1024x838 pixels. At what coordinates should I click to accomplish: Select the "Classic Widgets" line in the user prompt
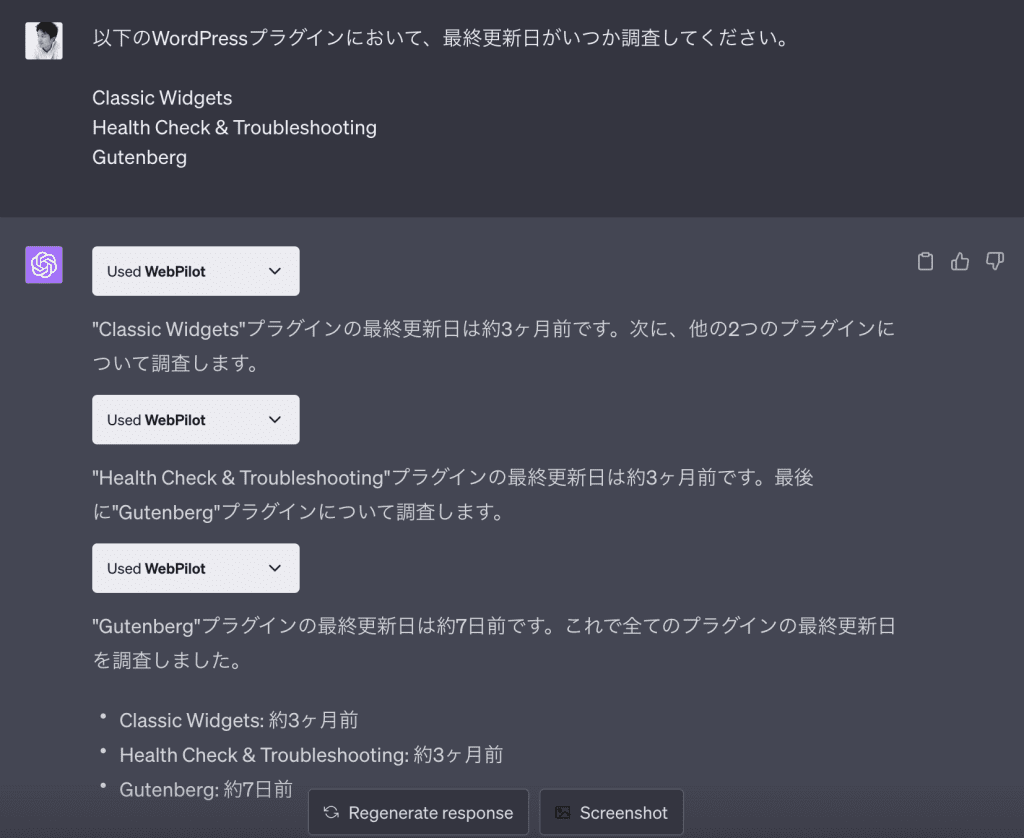[162, 98]
